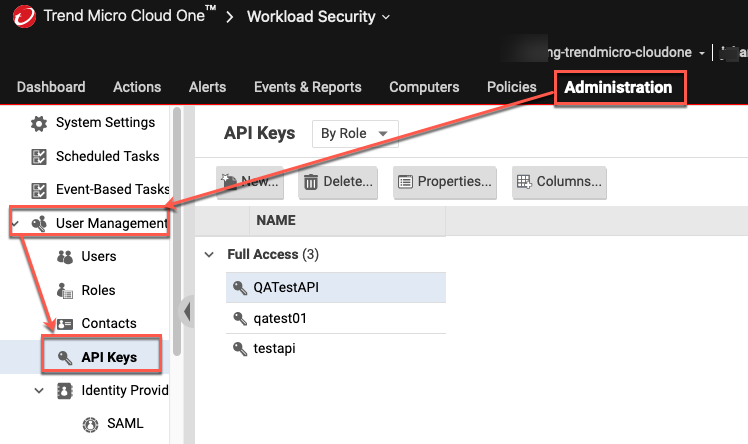Viewport: 748px width, 444px height.
Task: Click the Contacts card icon
Action: tap(66, 324)
